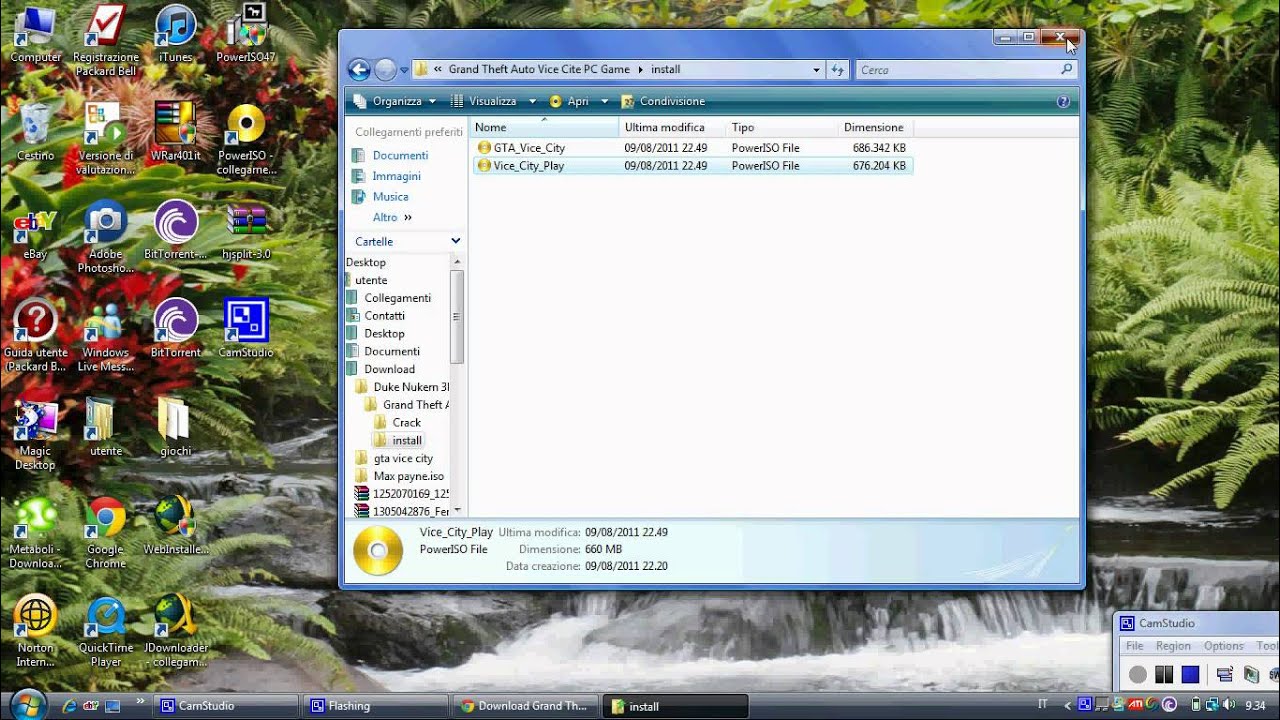Open the Musica favorite link
Image resolution: width=1280 pixels, height=720 pixels.
tap(390, 197)
